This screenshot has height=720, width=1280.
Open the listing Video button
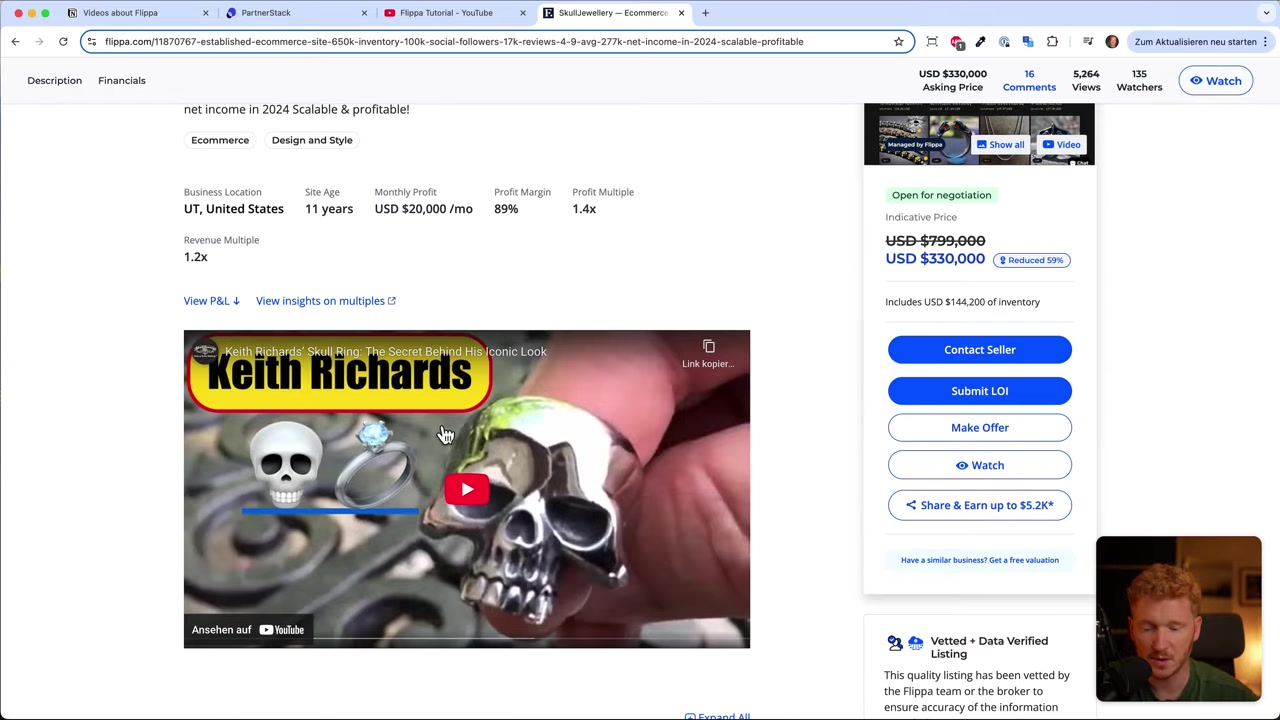[1061, 145]
